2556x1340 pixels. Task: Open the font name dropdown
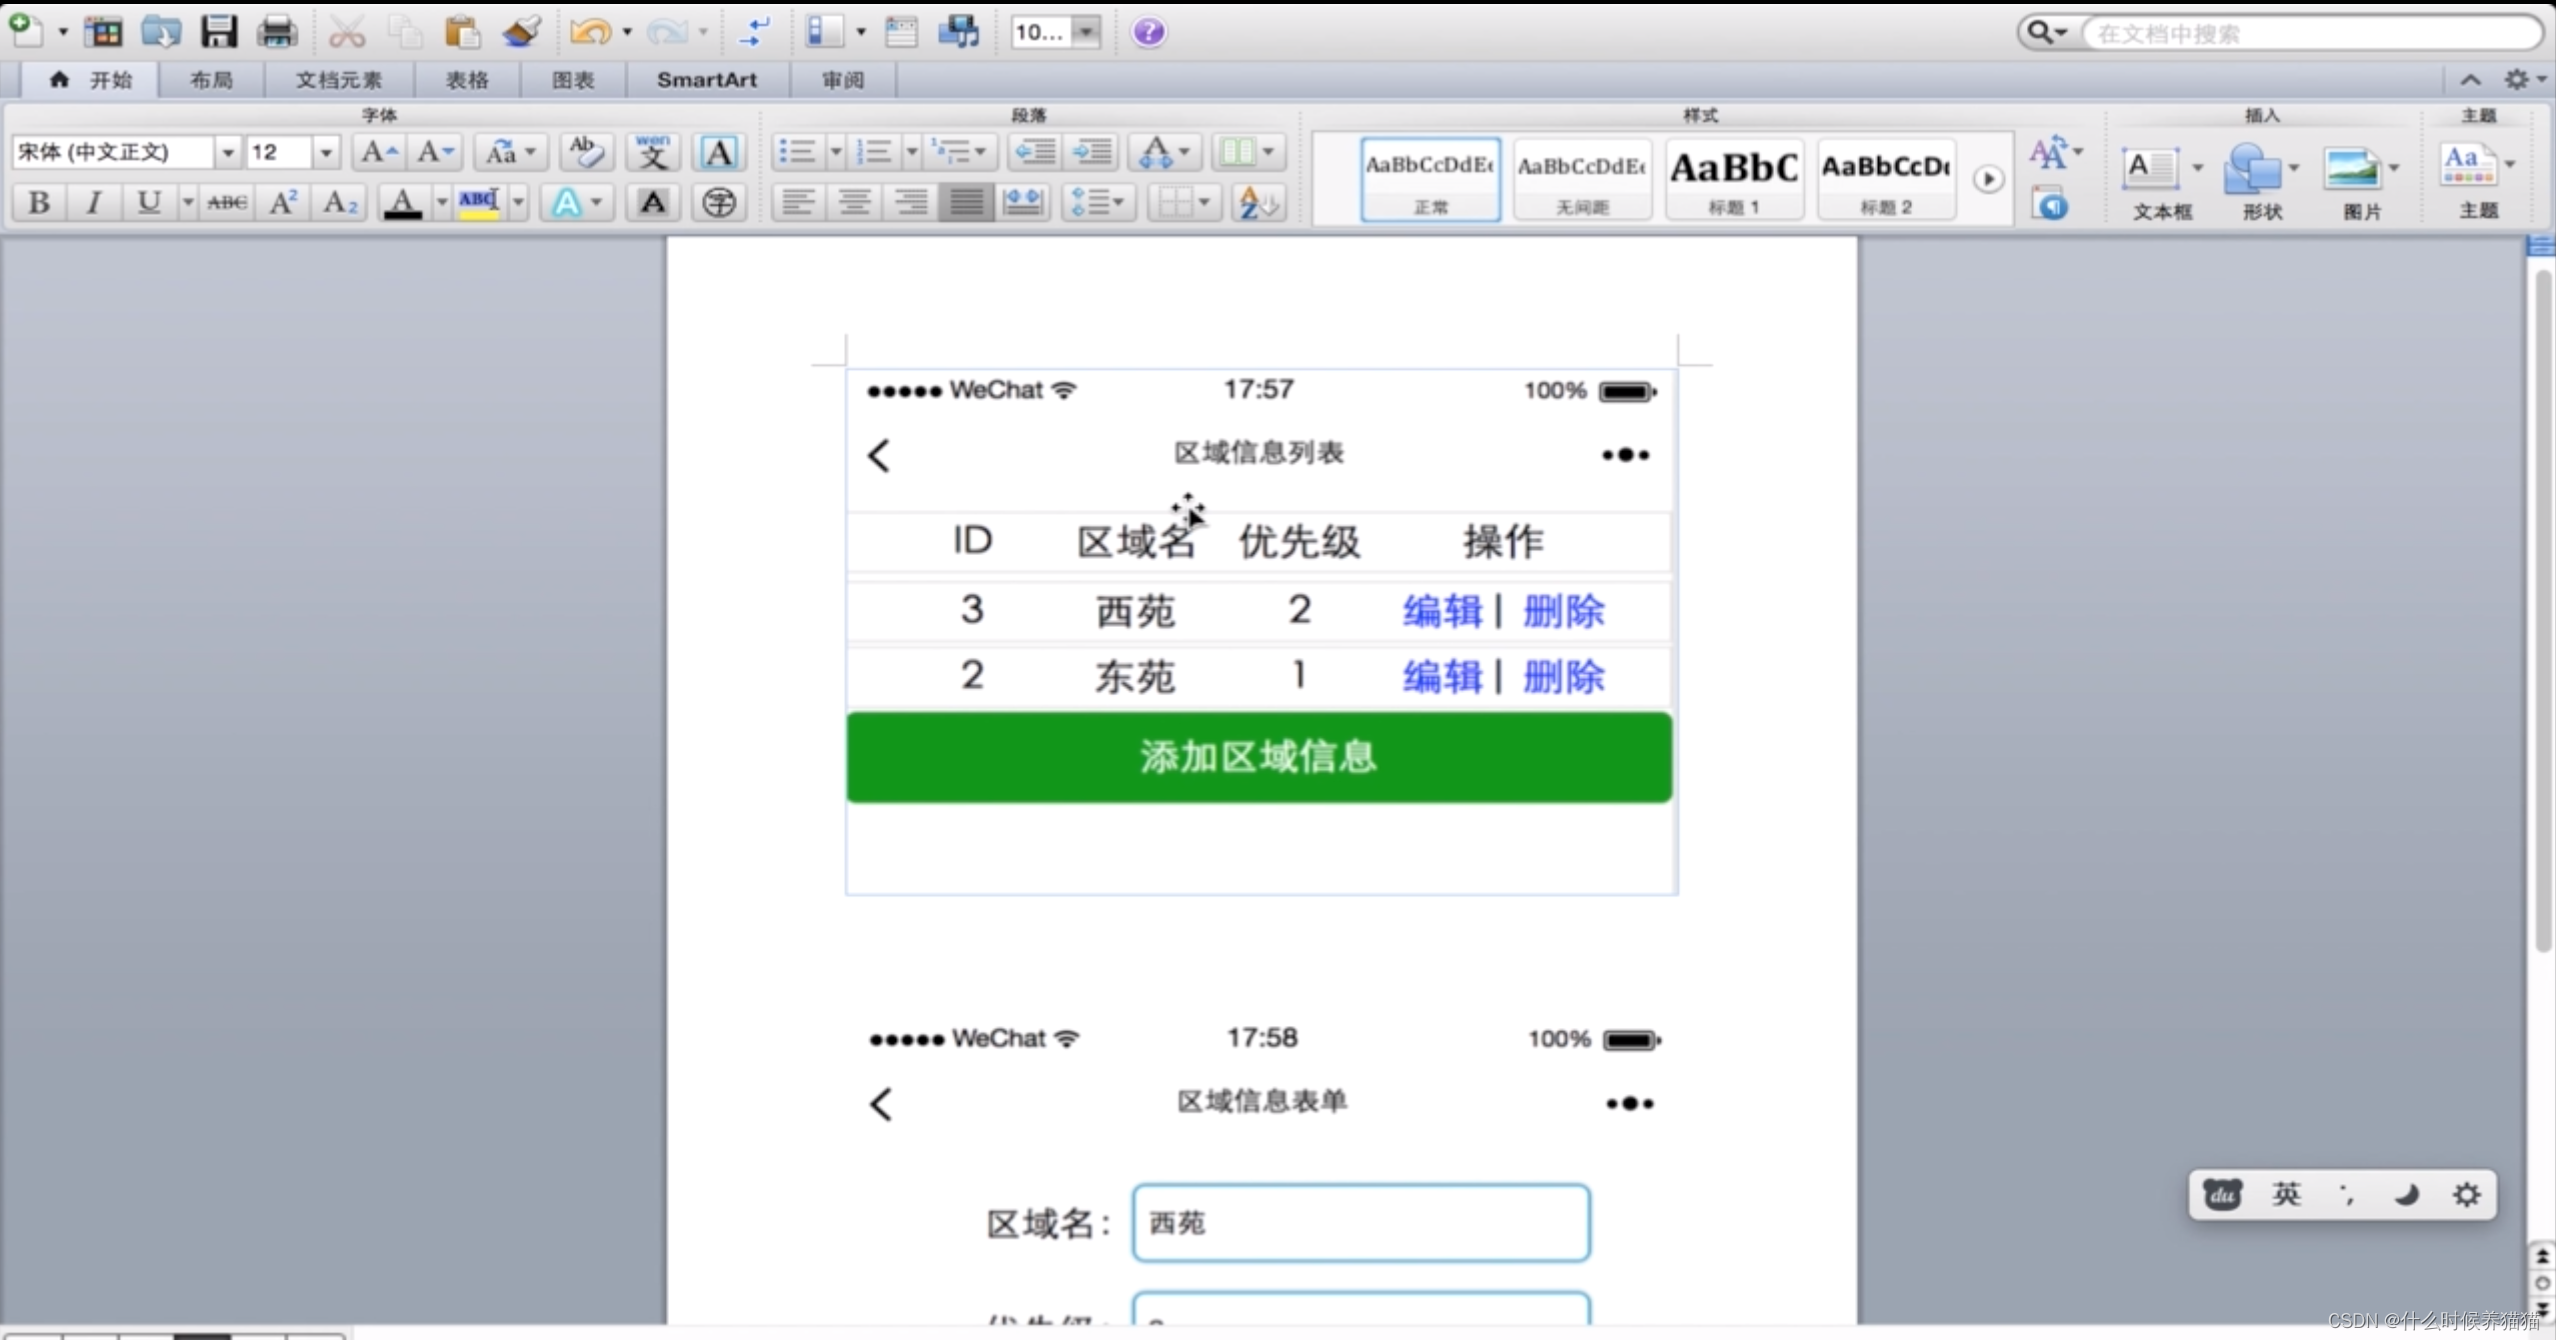[228, 152]
